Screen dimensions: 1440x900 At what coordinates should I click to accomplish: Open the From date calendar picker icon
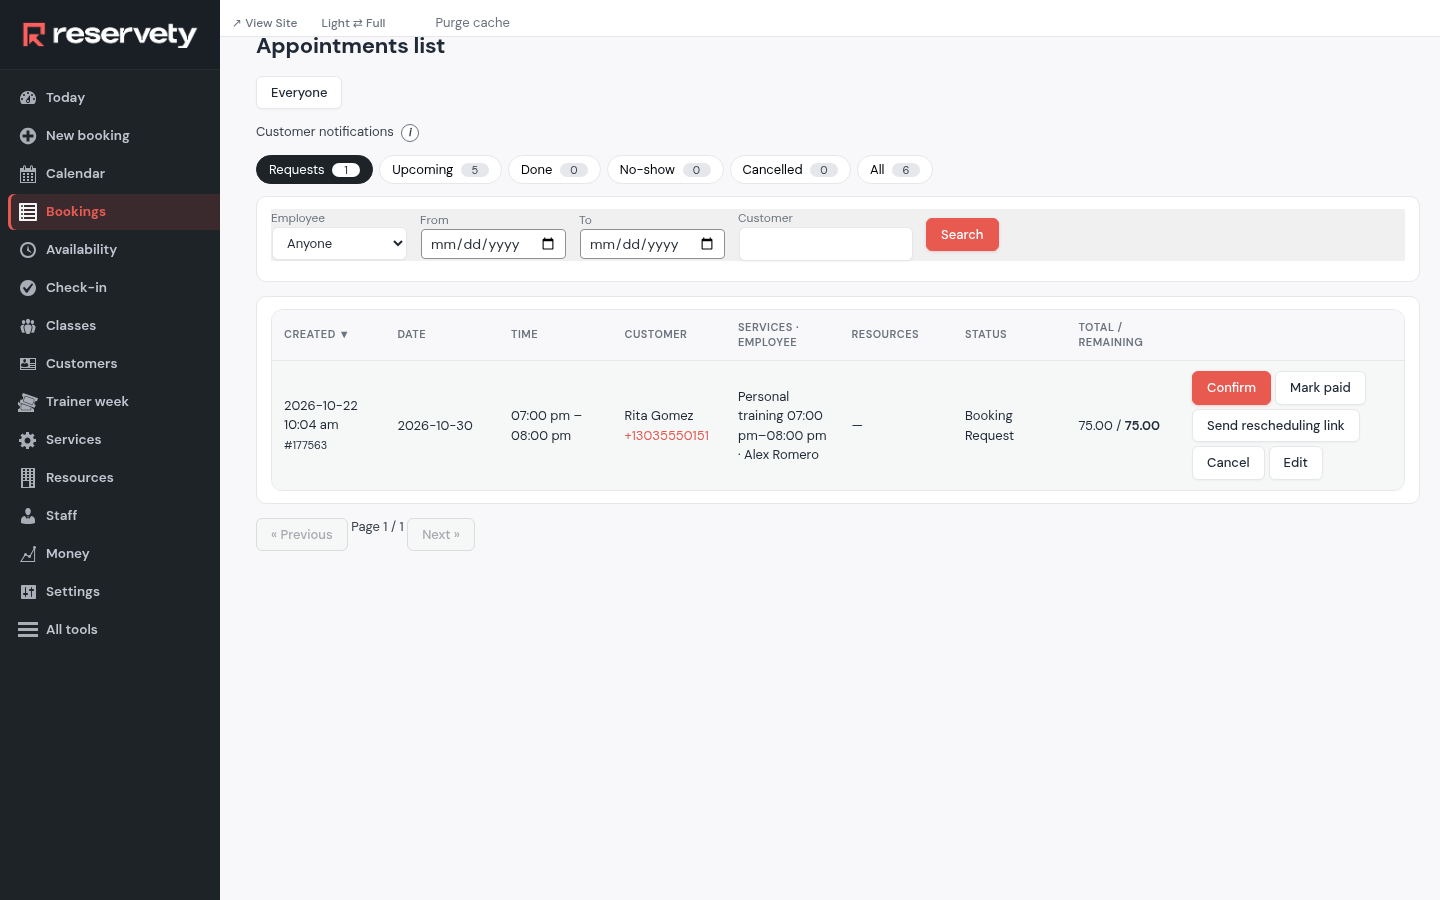548,244
